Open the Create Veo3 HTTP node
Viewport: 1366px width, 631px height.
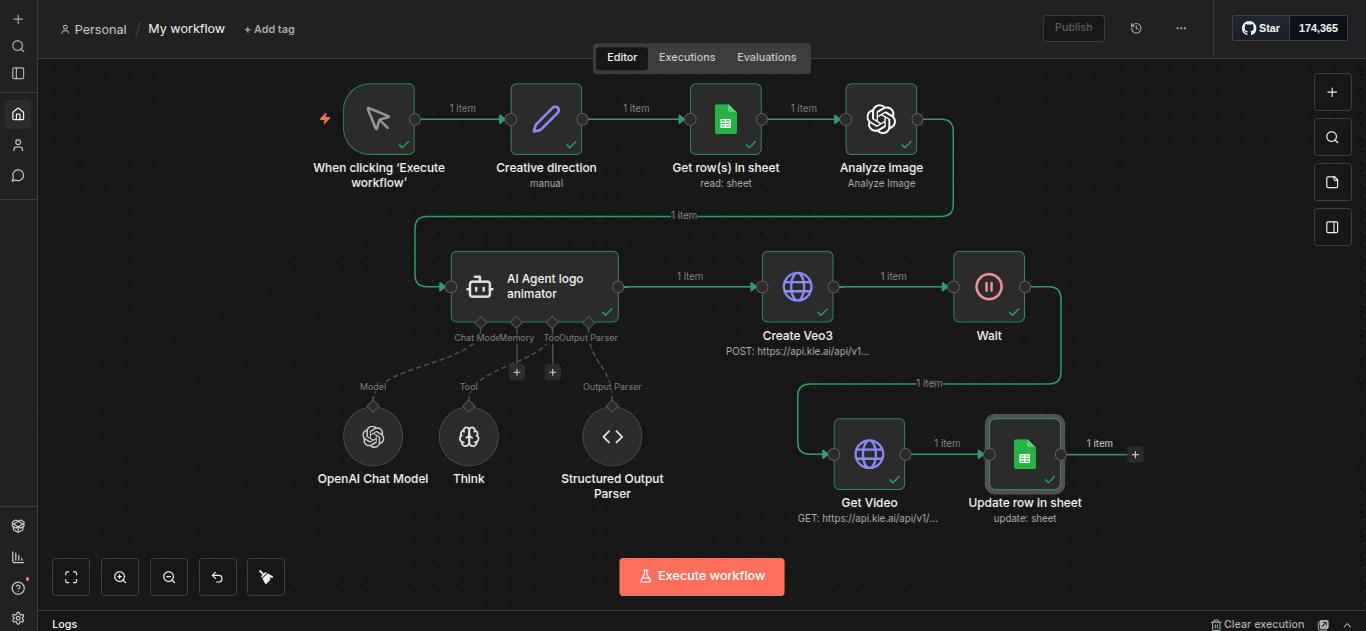[x=798, y=287]
